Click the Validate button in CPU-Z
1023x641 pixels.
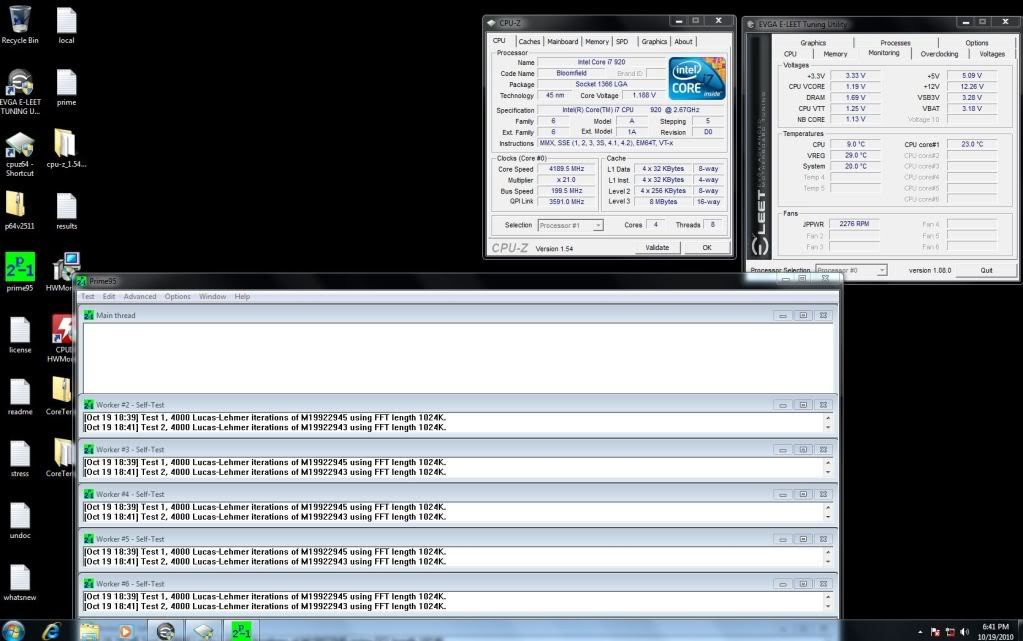[657, 248]
